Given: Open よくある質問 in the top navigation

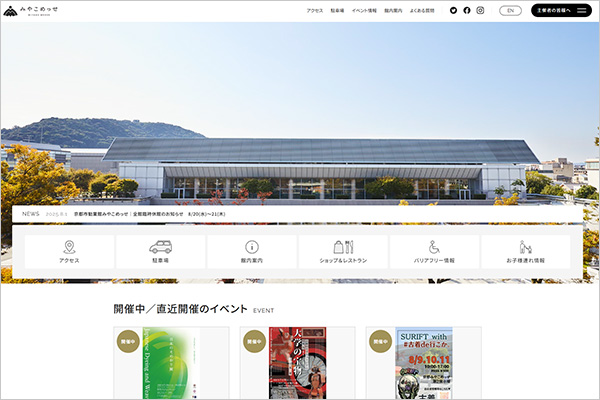Looking at the screenshot, I should coord(422,11).
